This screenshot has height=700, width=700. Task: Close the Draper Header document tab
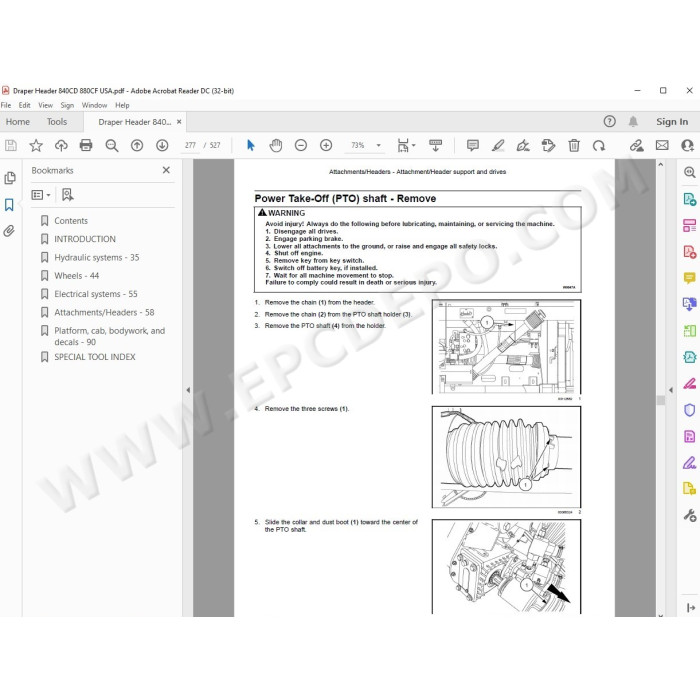(x=179, y=121)
